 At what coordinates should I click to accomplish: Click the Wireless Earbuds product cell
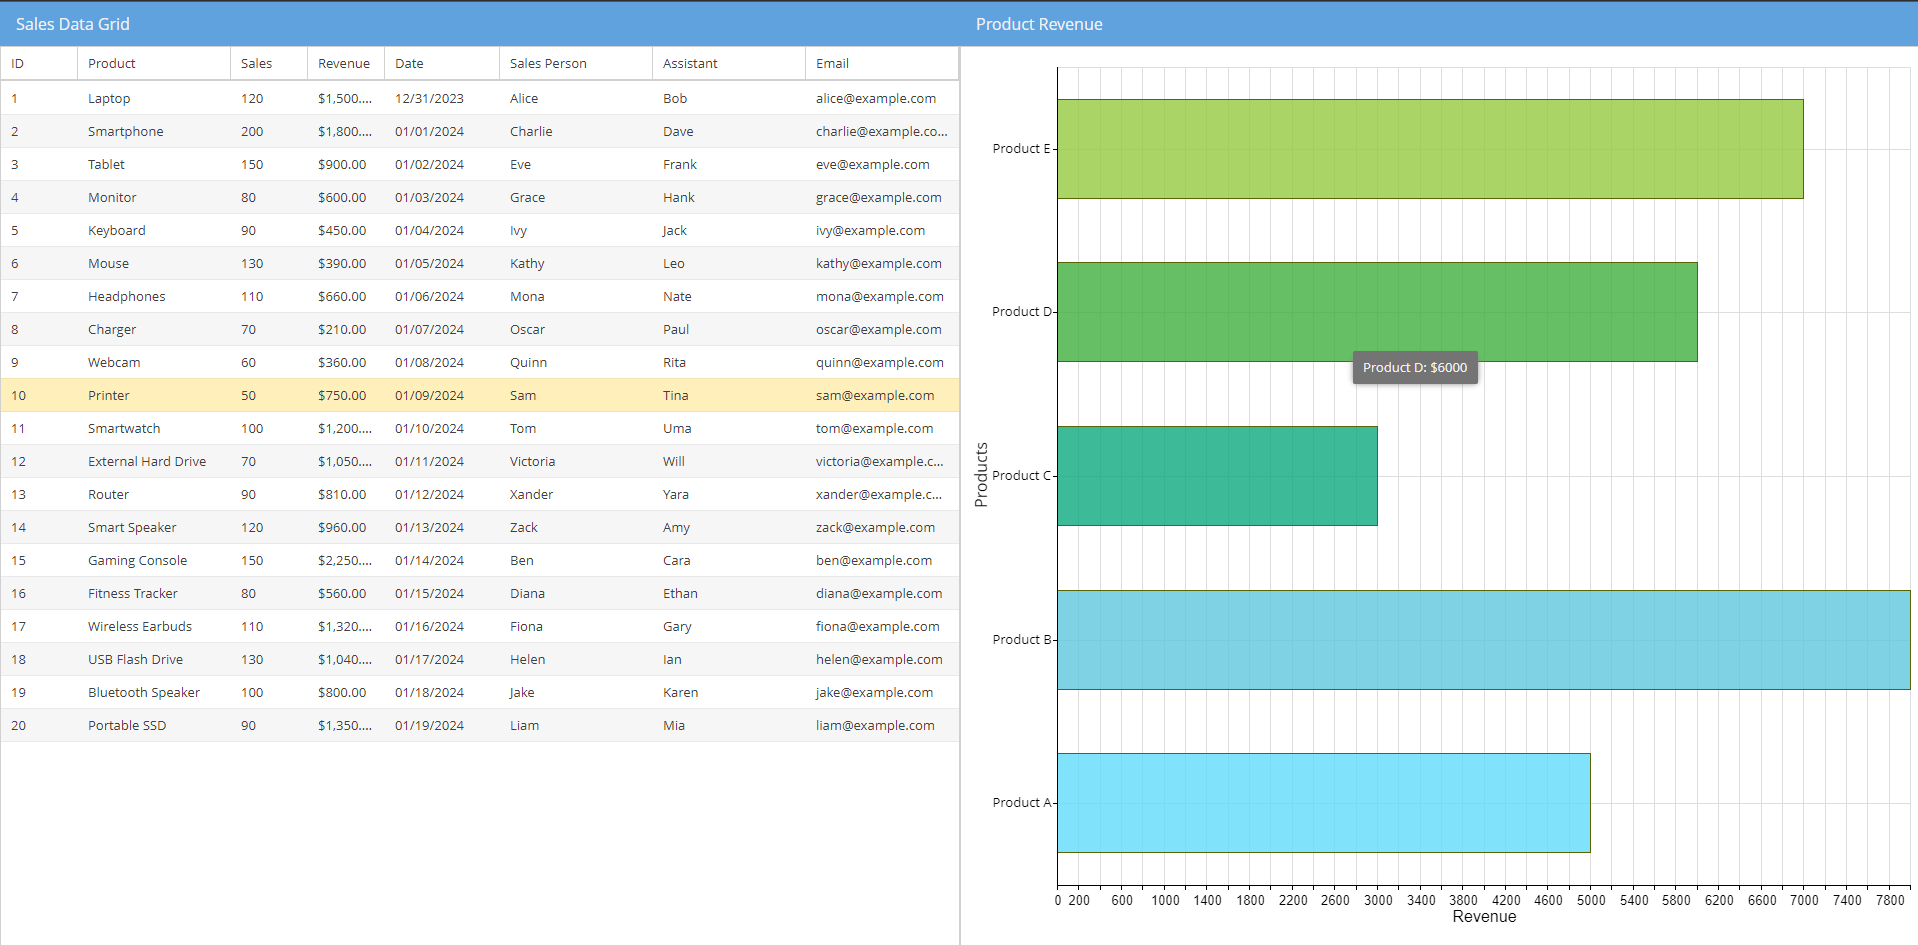[154, 626]
